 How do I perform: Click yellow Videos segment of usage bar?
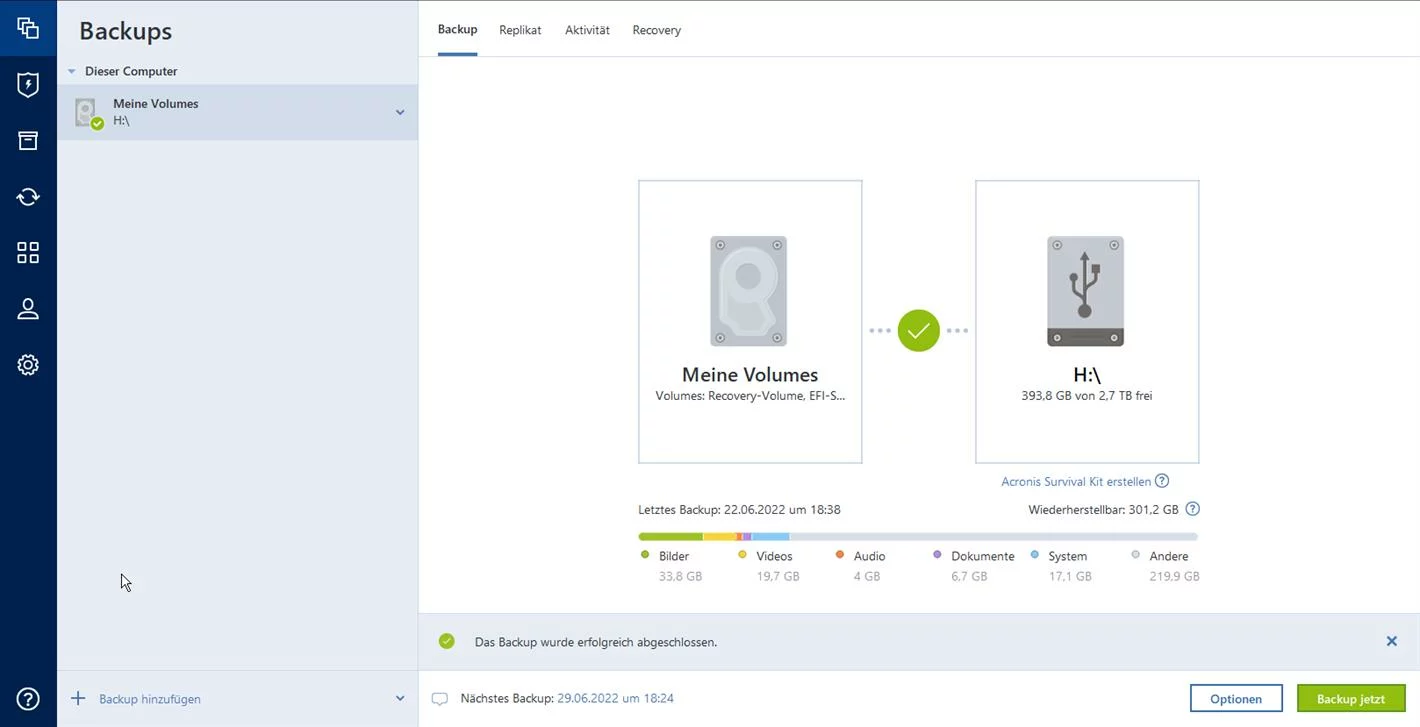(720, 537)
